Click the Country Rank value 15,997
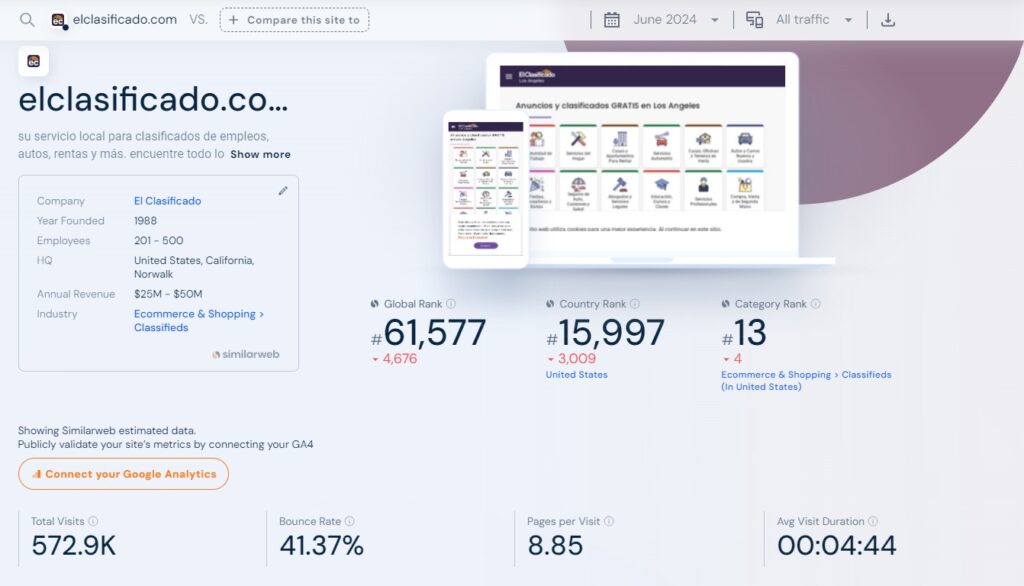1024x586 pixels. 611,333
